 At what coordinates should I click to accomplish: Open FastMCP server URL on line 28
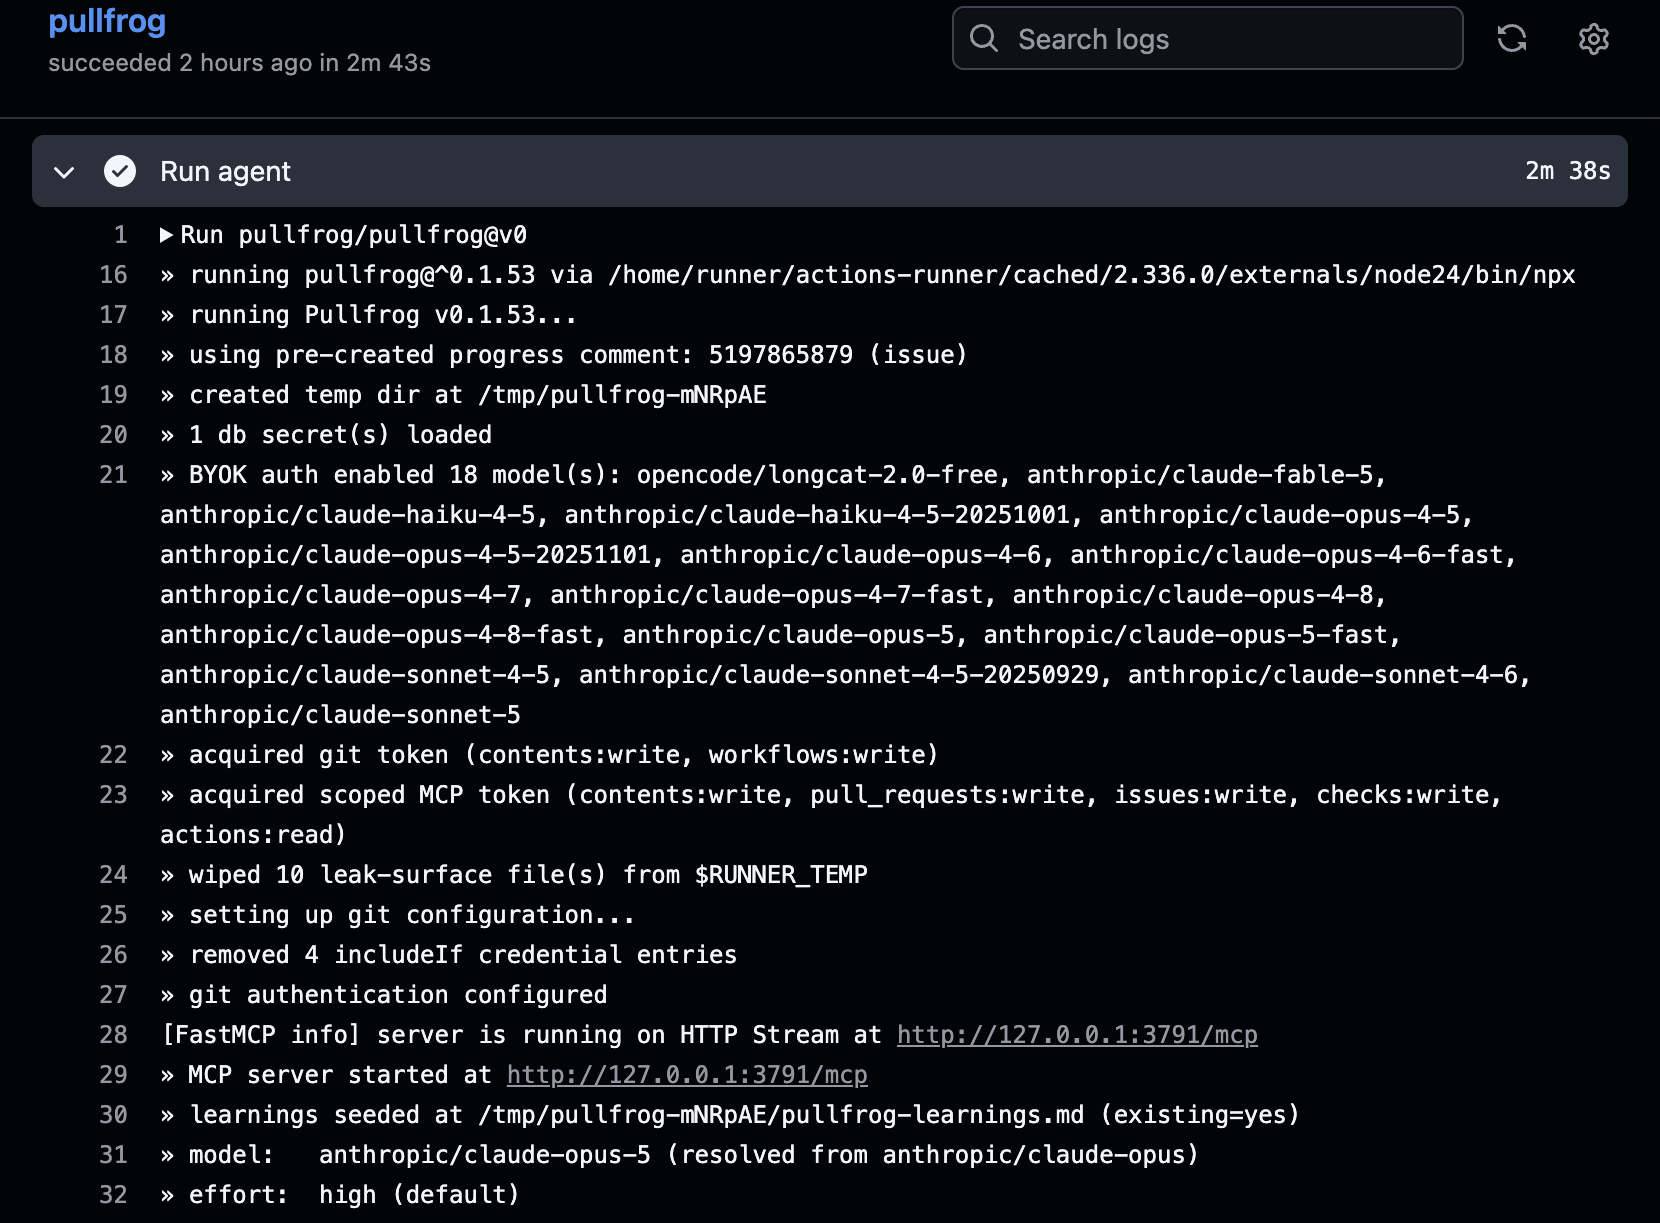pyautogui.click(x=1077, y=1035)
